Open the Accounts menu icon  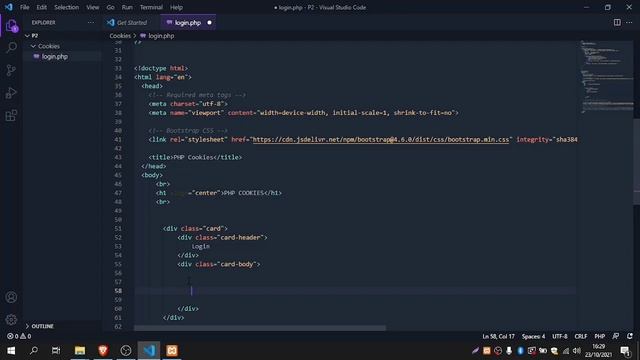tap(11, 297)
